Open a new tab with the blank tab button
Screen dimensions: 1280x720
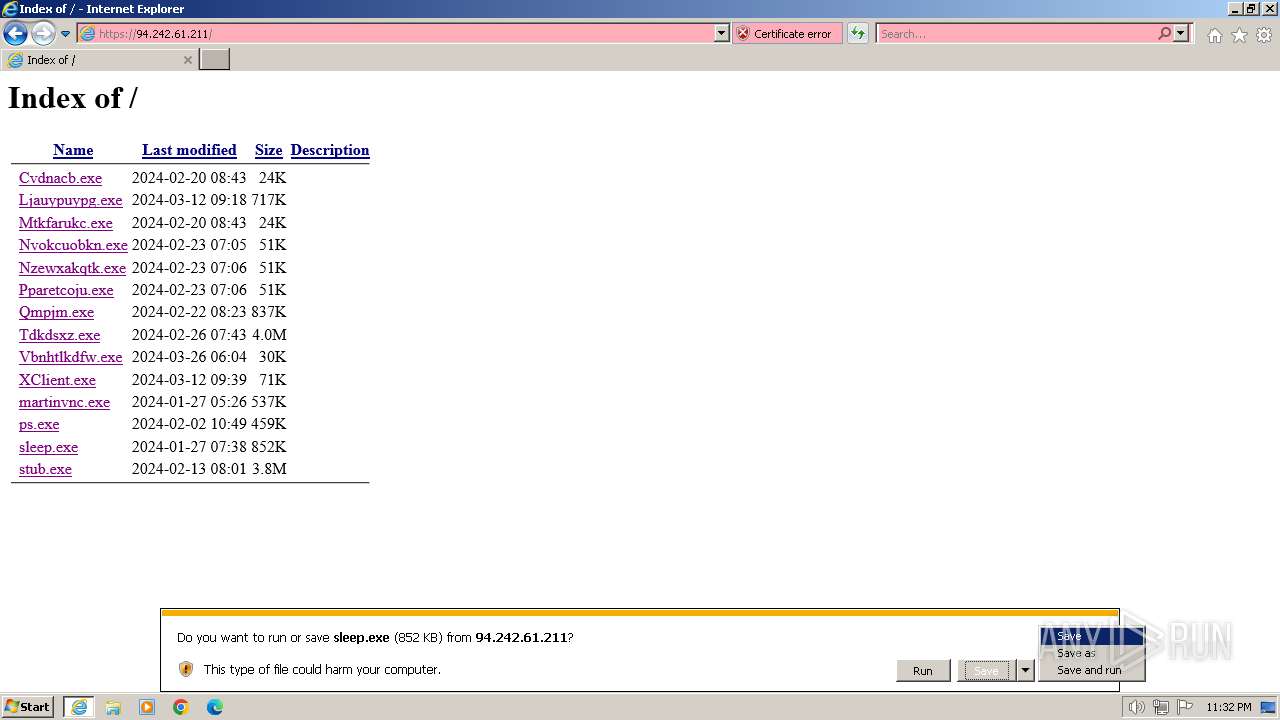(x=215, y=60)
